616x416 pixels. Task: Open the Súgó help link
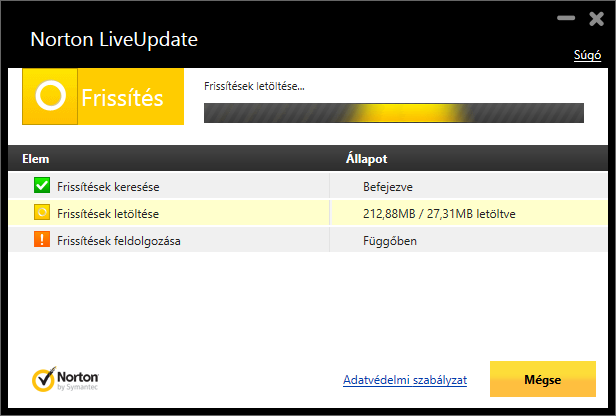click(x=587, y=55)
